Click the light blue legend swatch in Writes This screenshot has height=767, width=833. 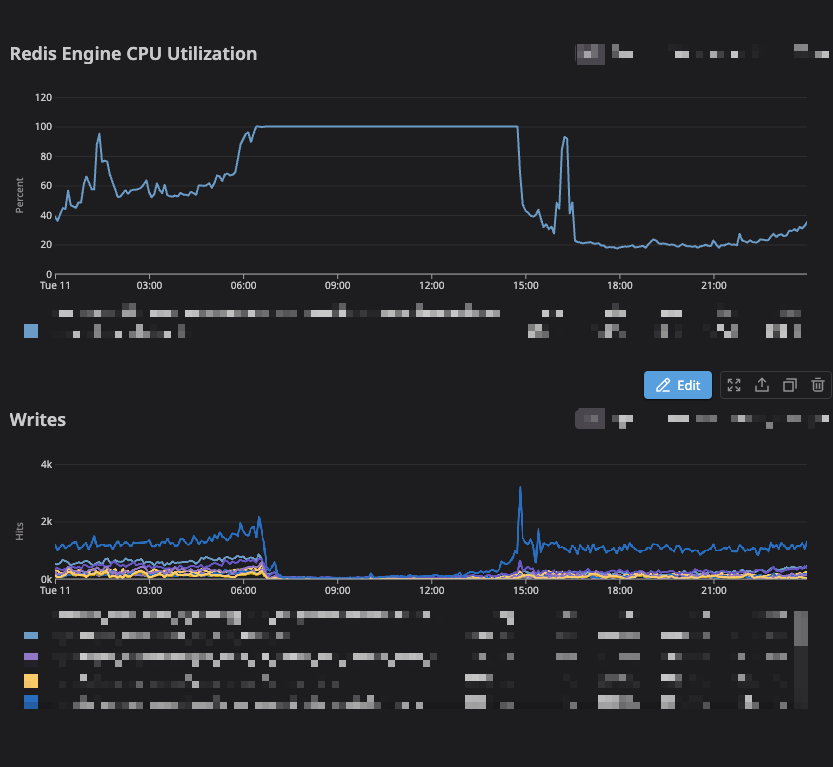(31, 635)
